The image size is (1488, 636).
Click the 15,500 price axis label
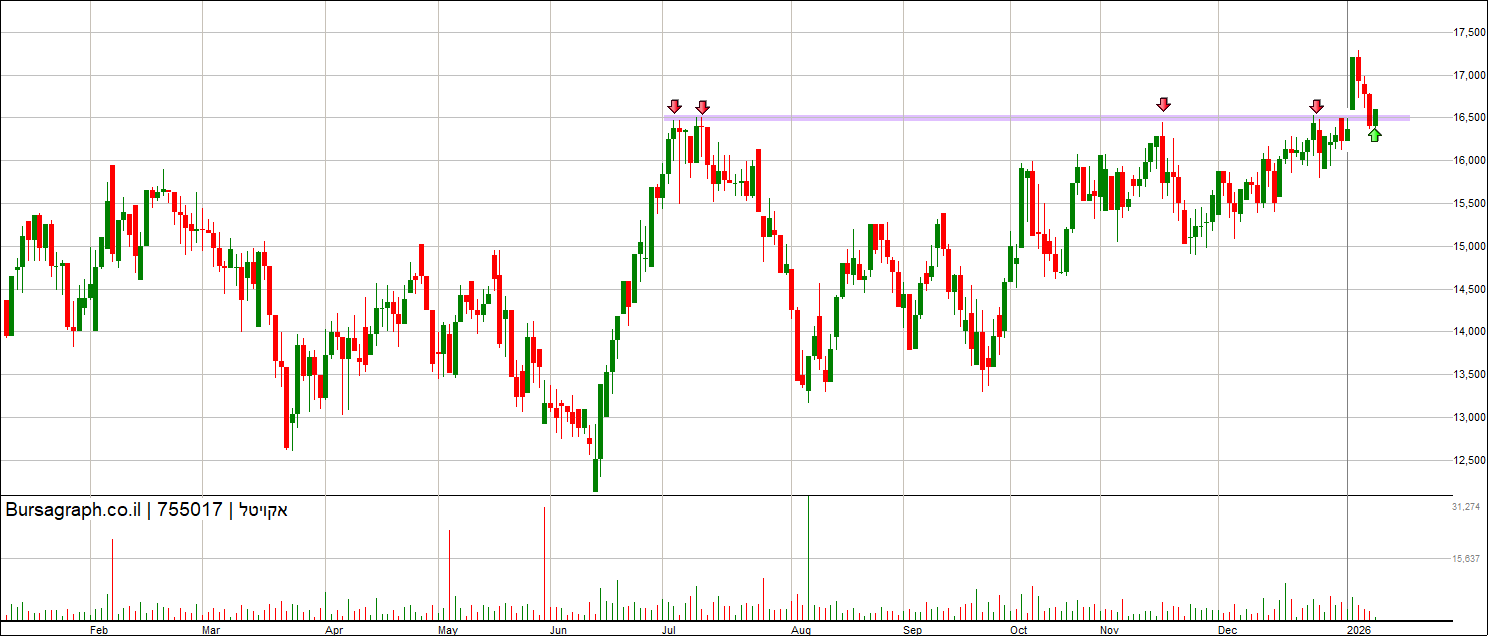1467,204
